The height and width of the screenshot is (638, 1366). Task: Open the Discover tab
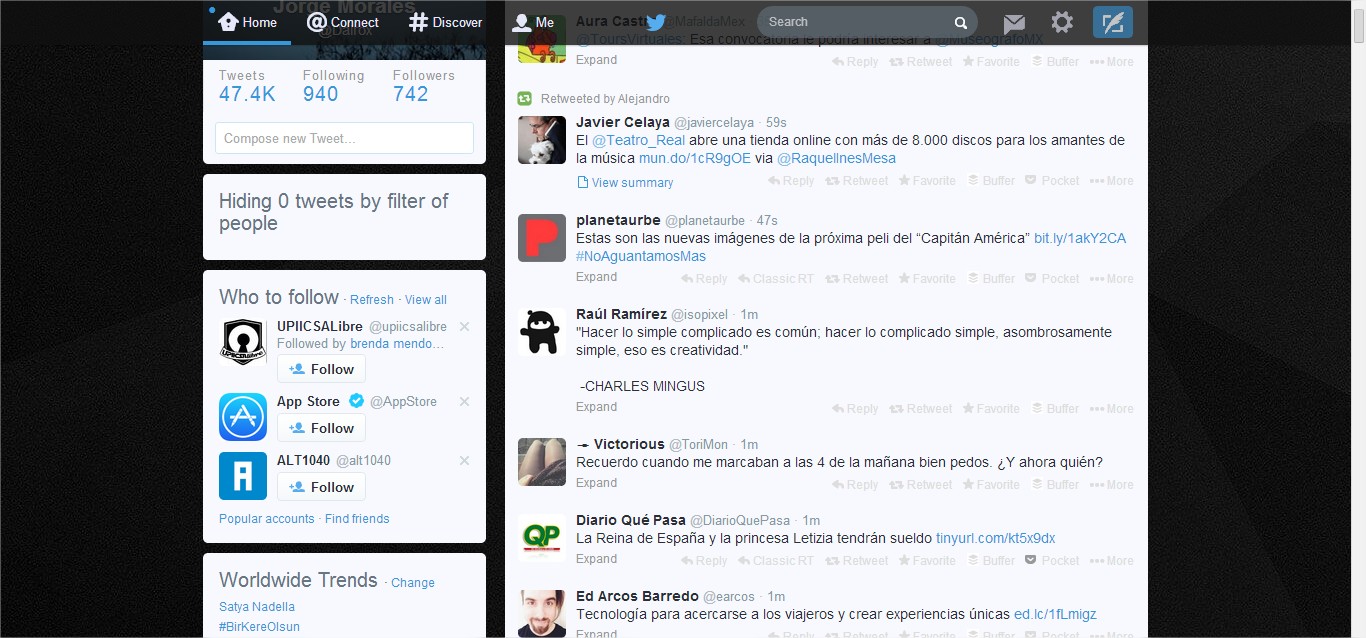click(445, 22)
